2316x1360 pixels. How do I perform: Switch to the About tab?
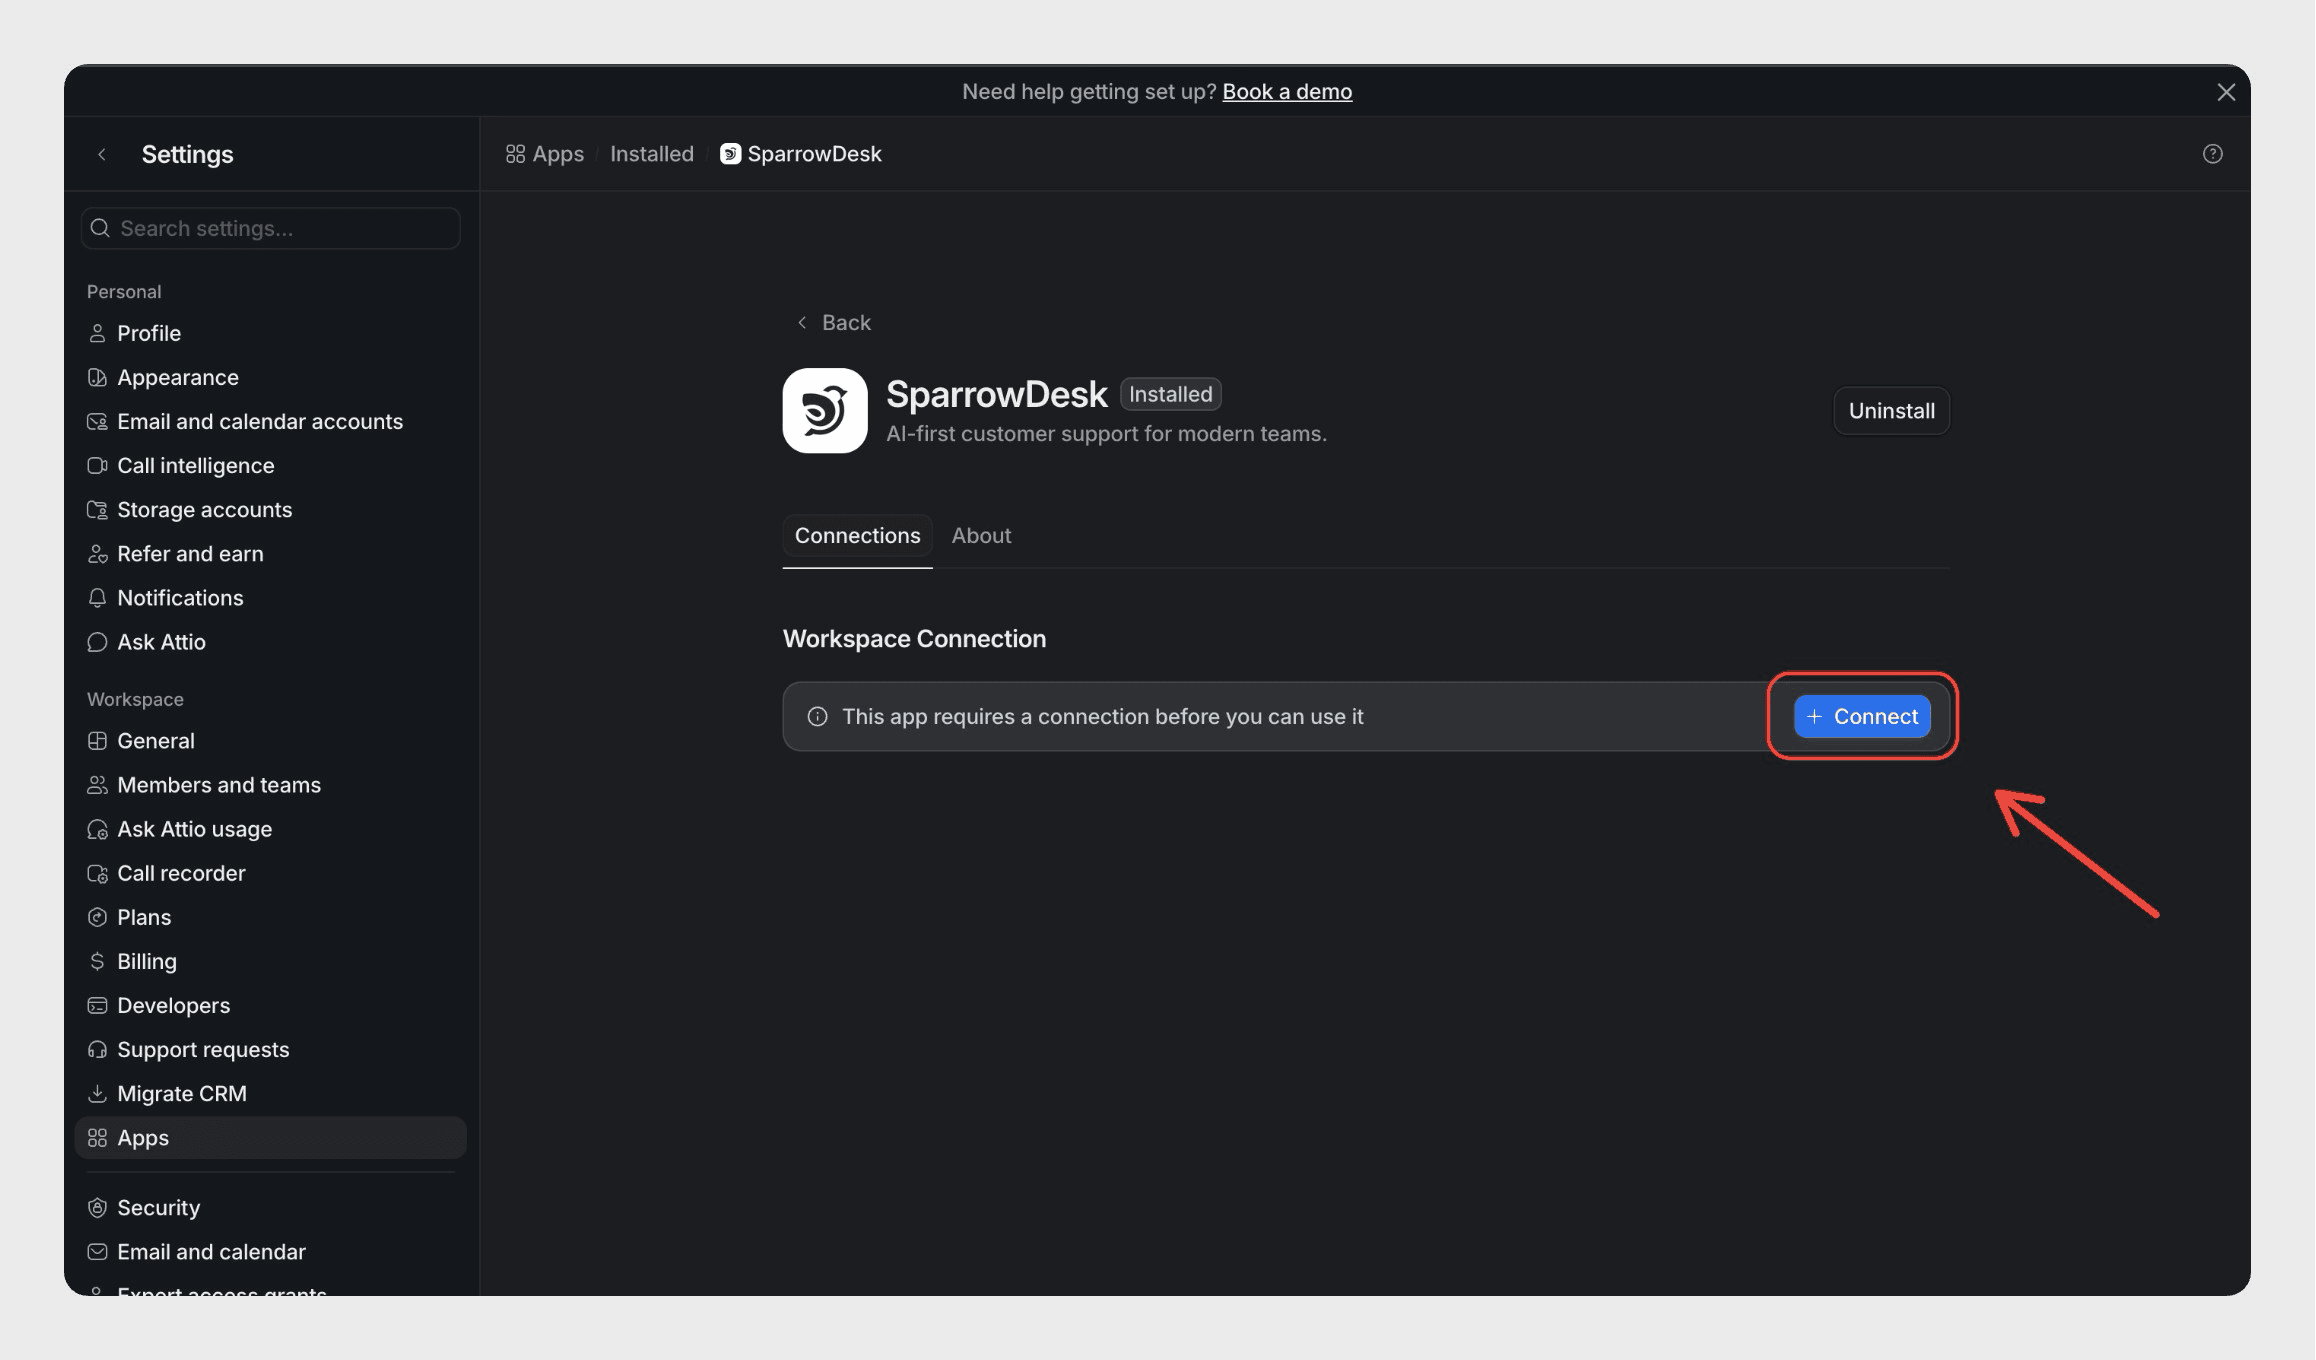(980, 536)
